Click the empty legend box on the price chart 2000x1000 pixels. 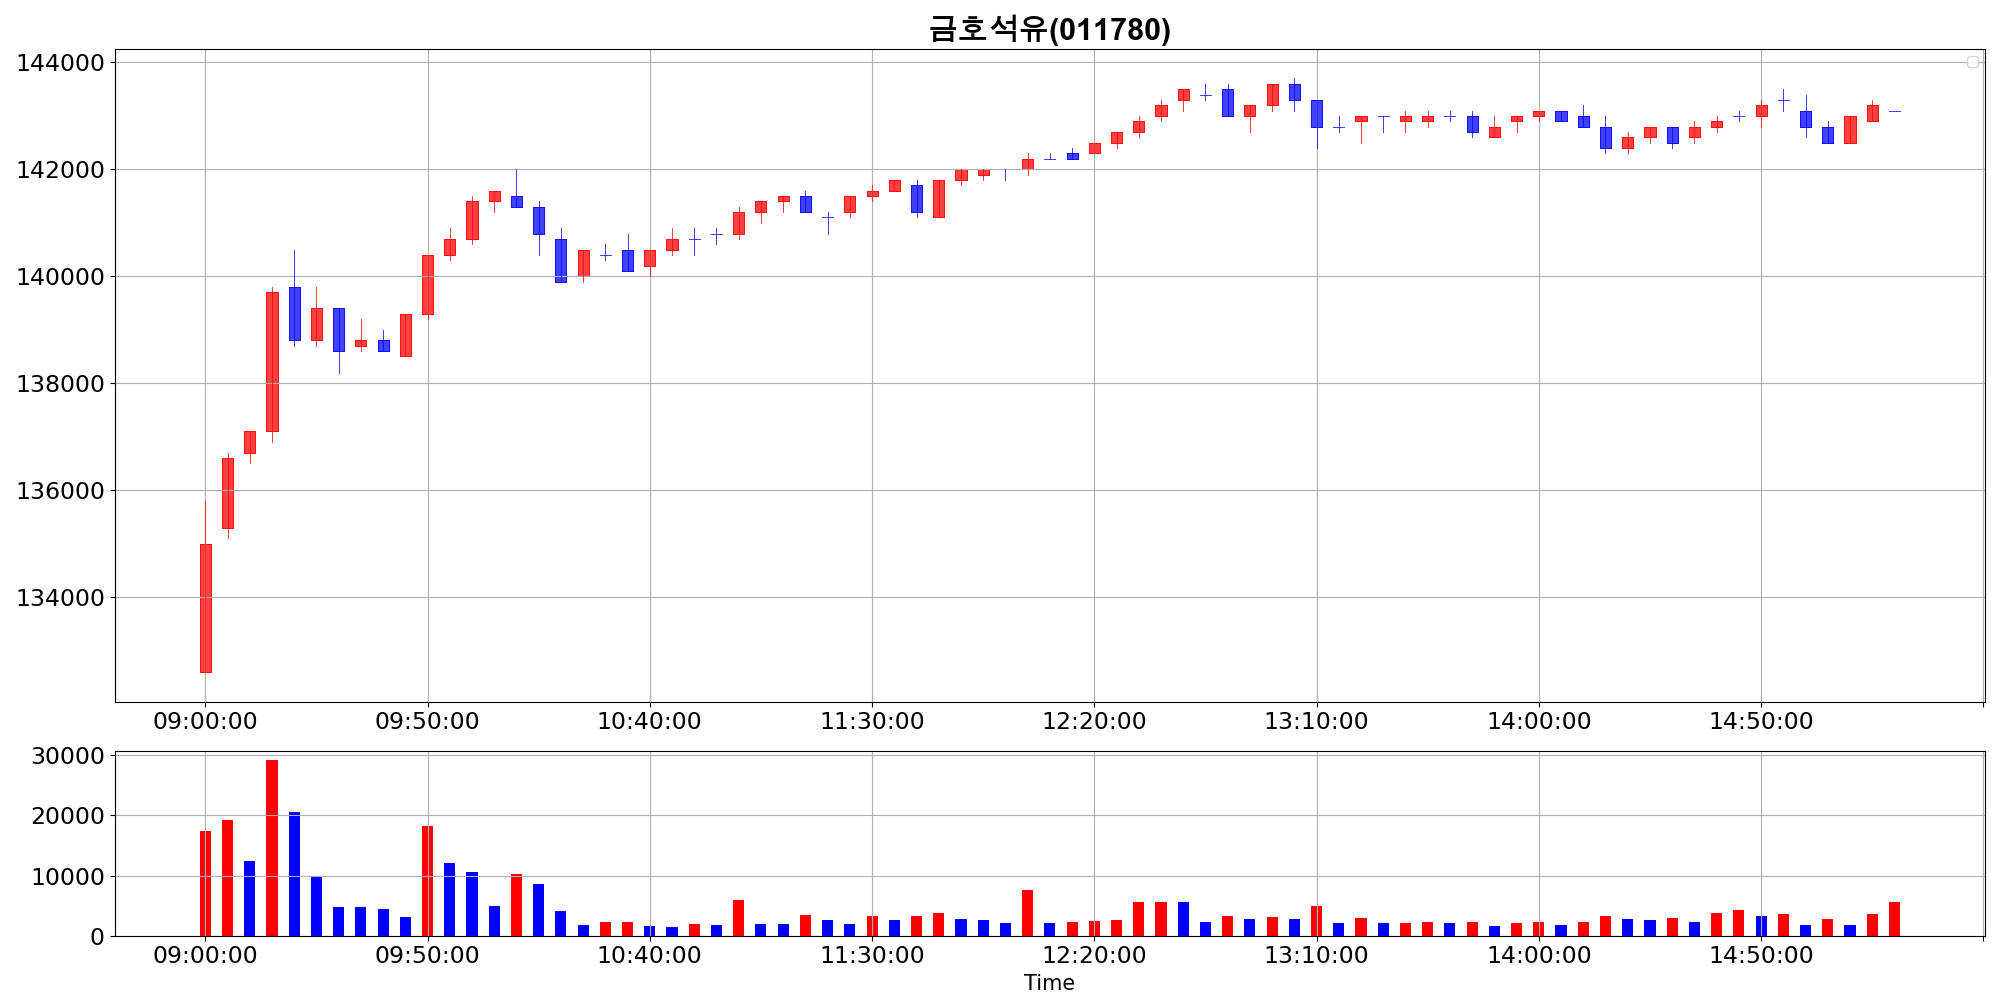[1972, 62]
